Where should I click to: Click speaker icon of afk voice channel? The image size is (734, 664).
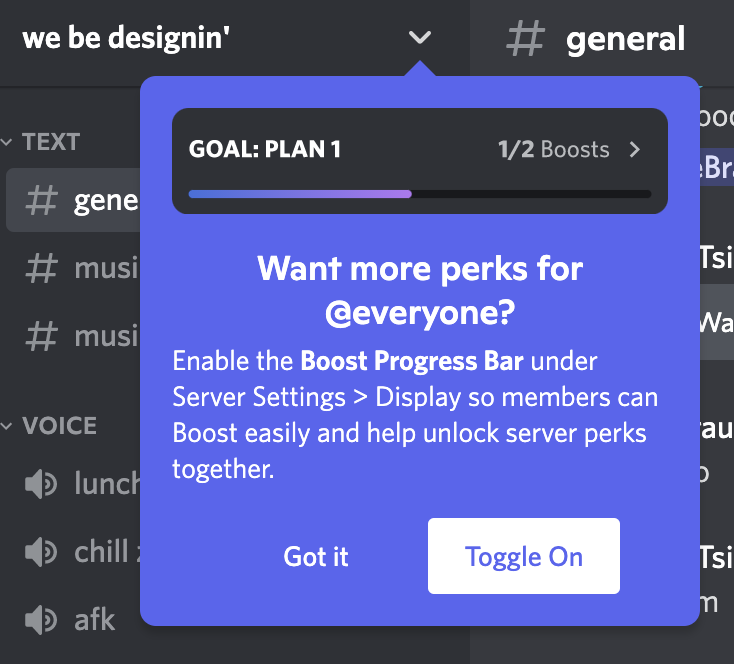click(41, 619)
